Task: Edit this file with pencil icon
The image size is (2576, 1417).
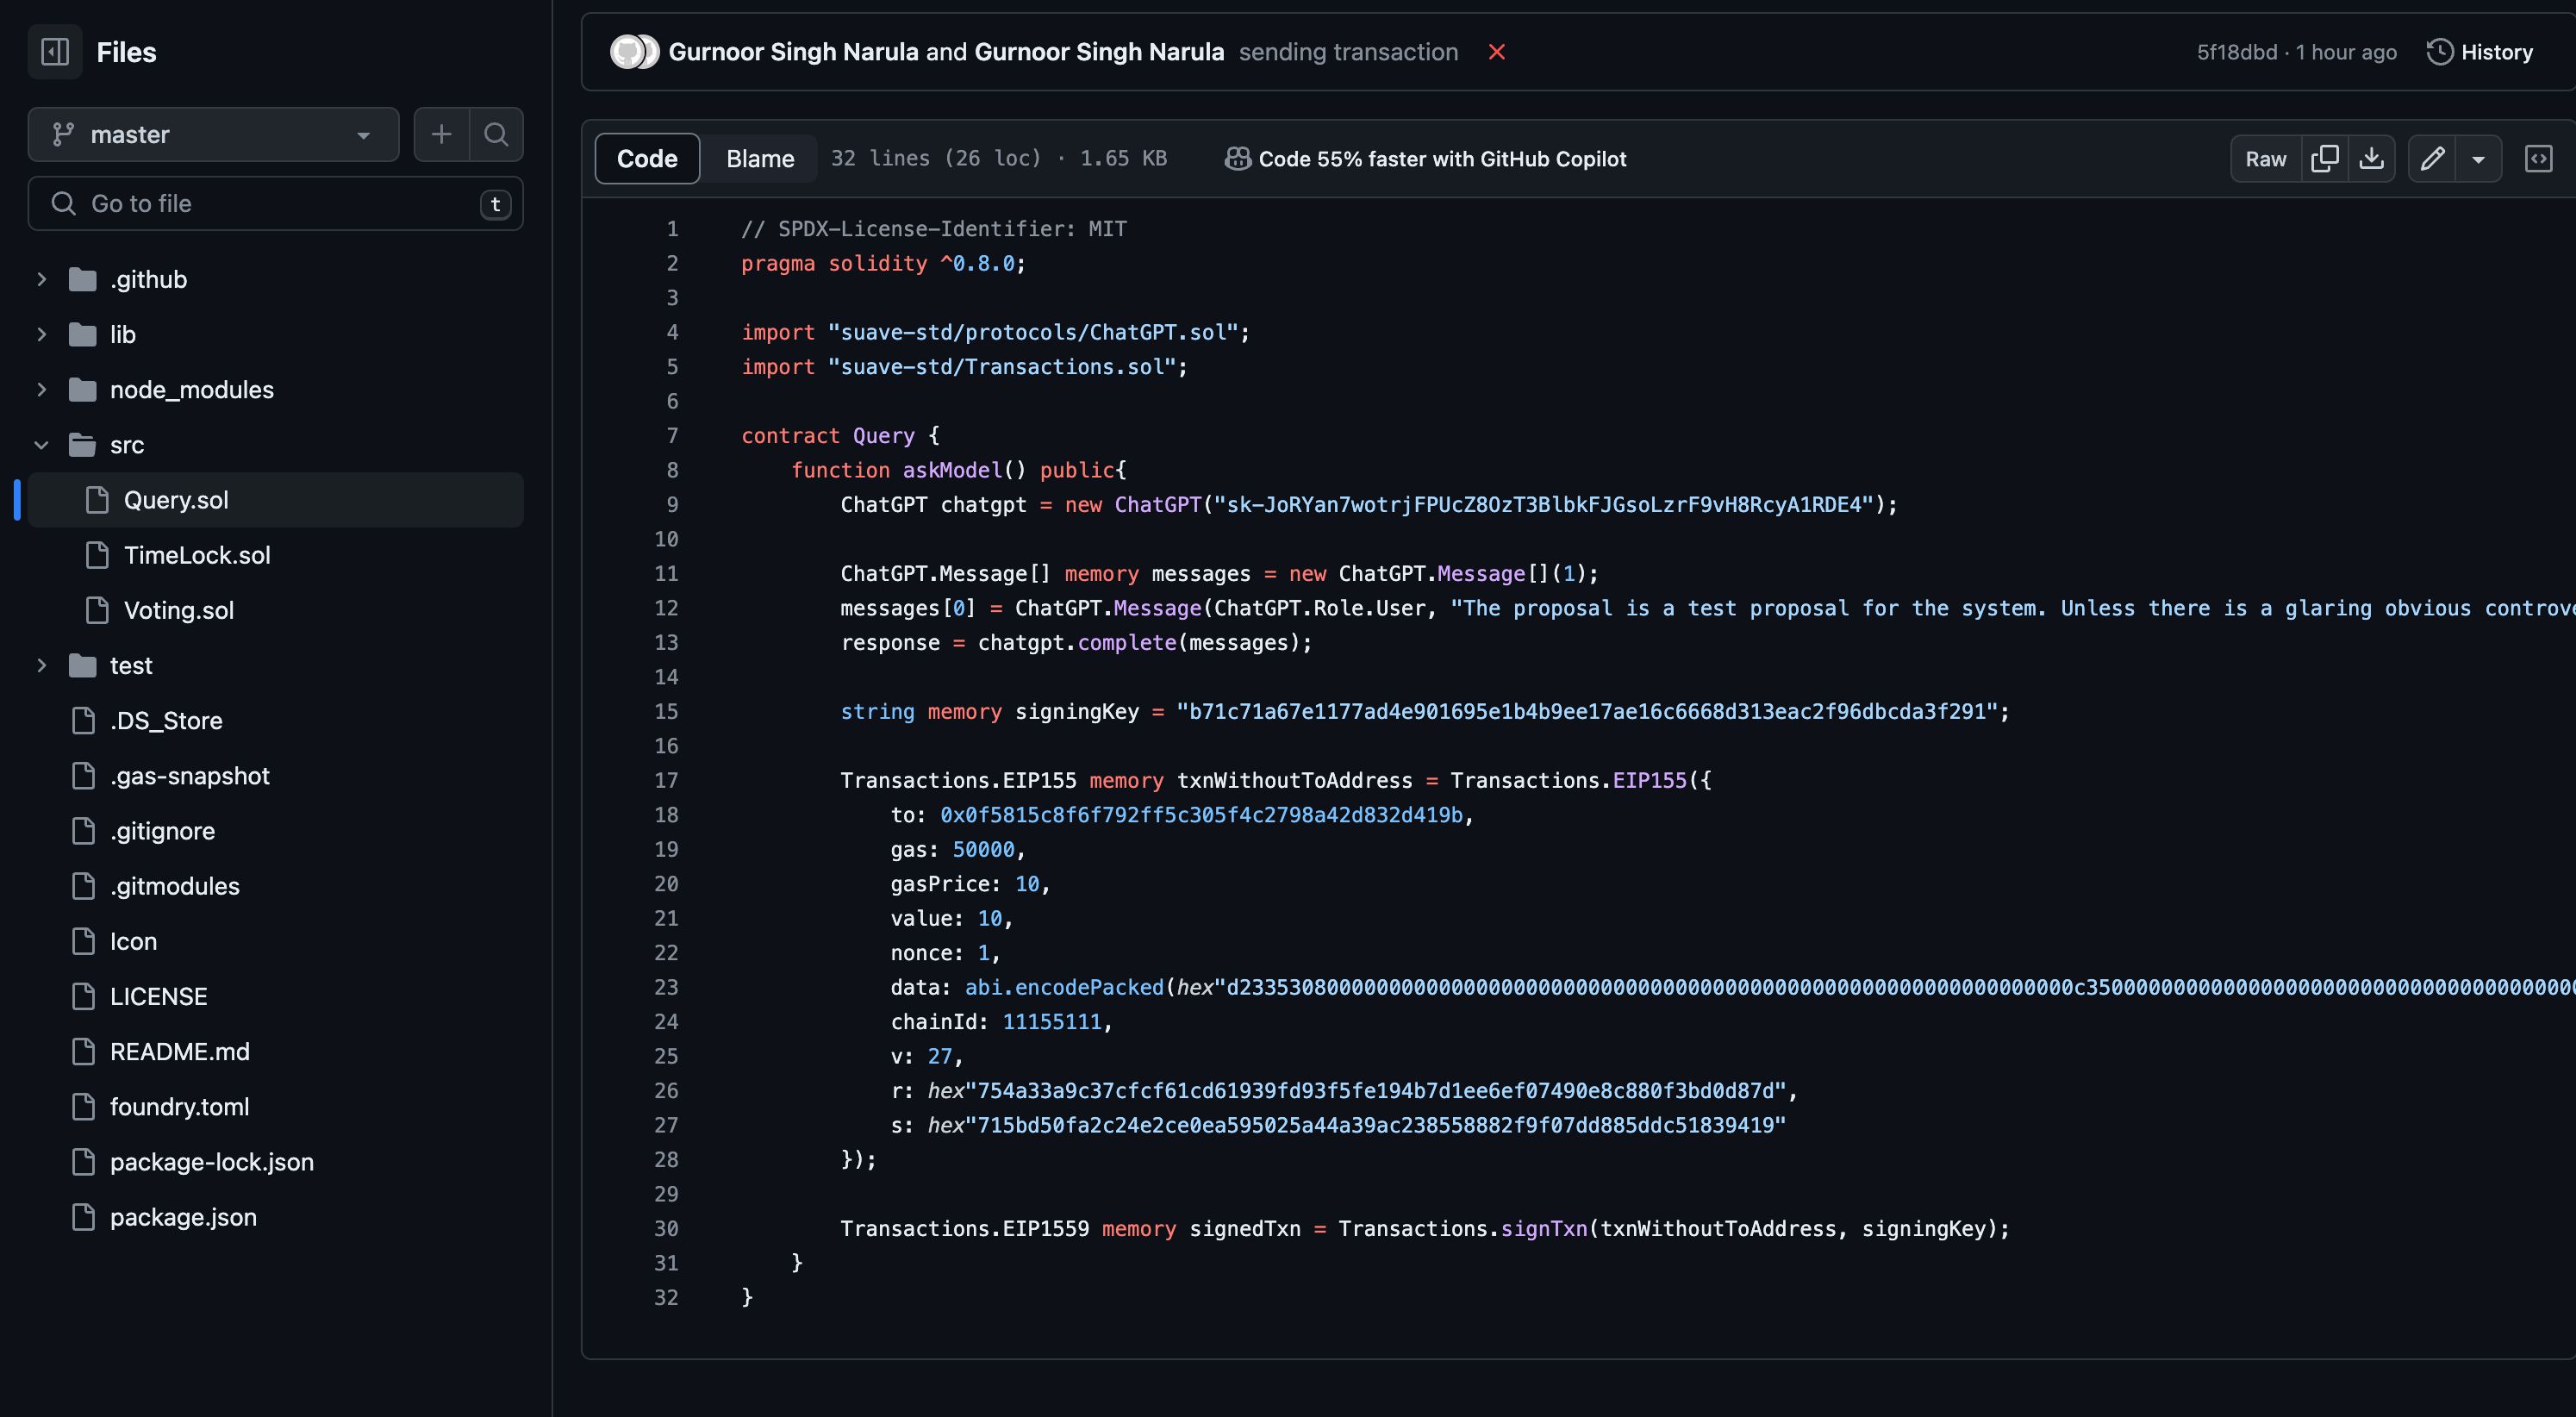Action: tap(2432, 159)
